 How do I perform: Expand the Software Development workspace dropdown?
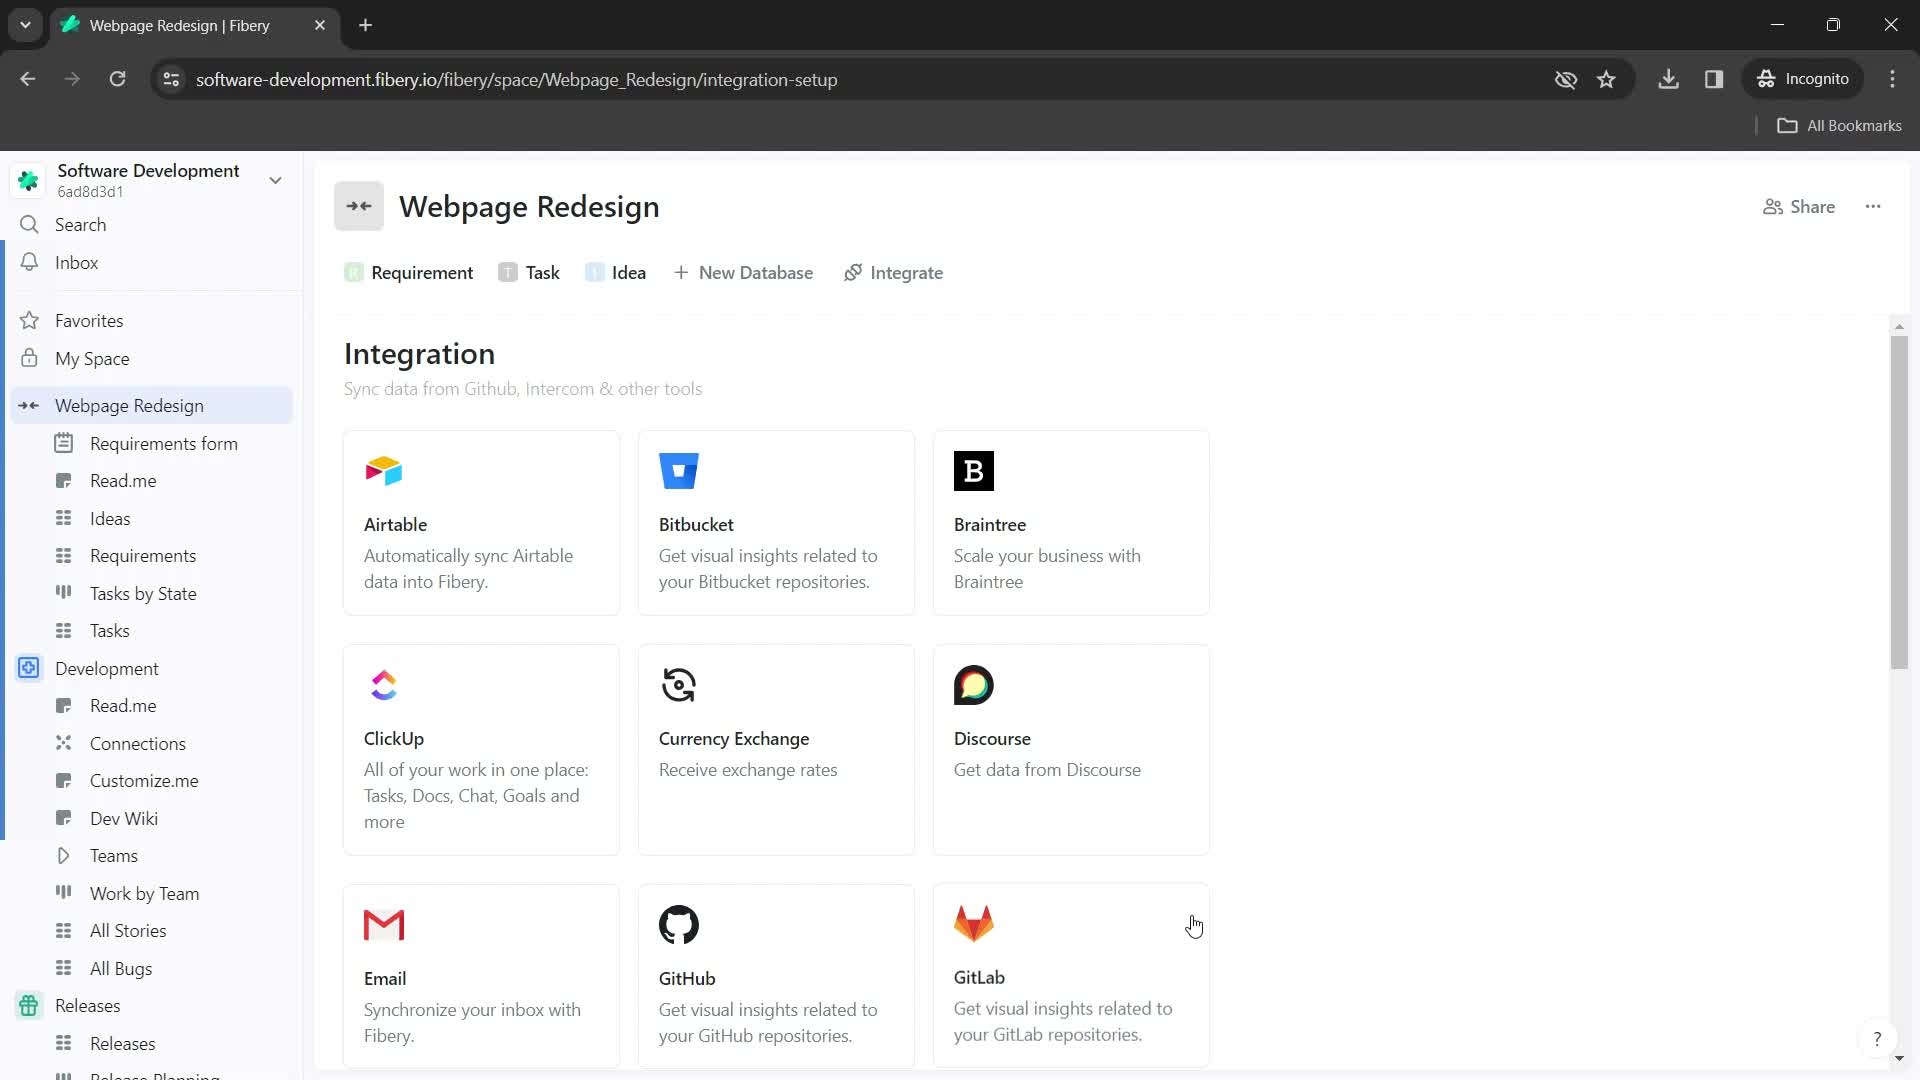[x=276, y=179]
